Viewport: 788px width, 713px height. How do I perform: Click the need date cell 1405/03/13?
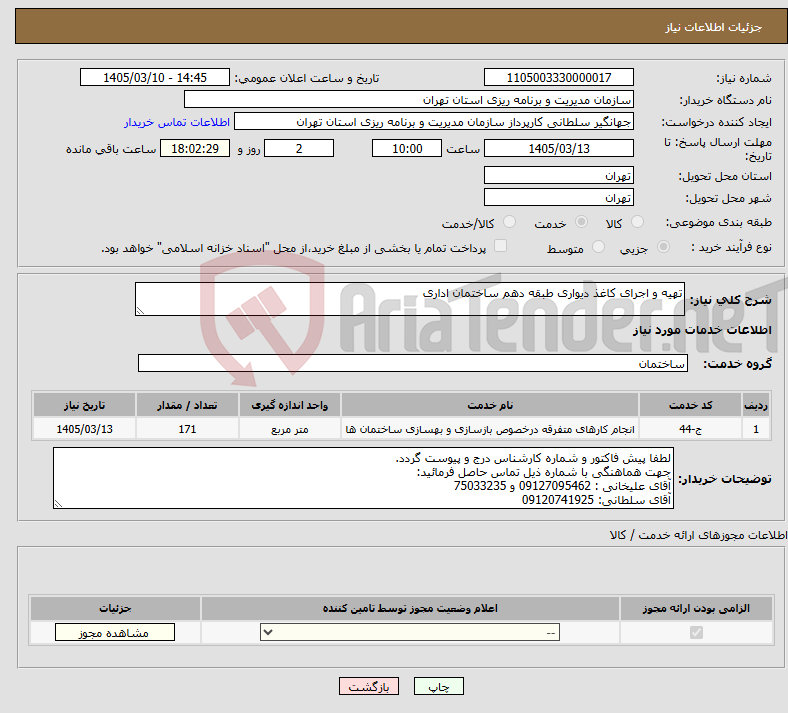(x=84, y=429)
